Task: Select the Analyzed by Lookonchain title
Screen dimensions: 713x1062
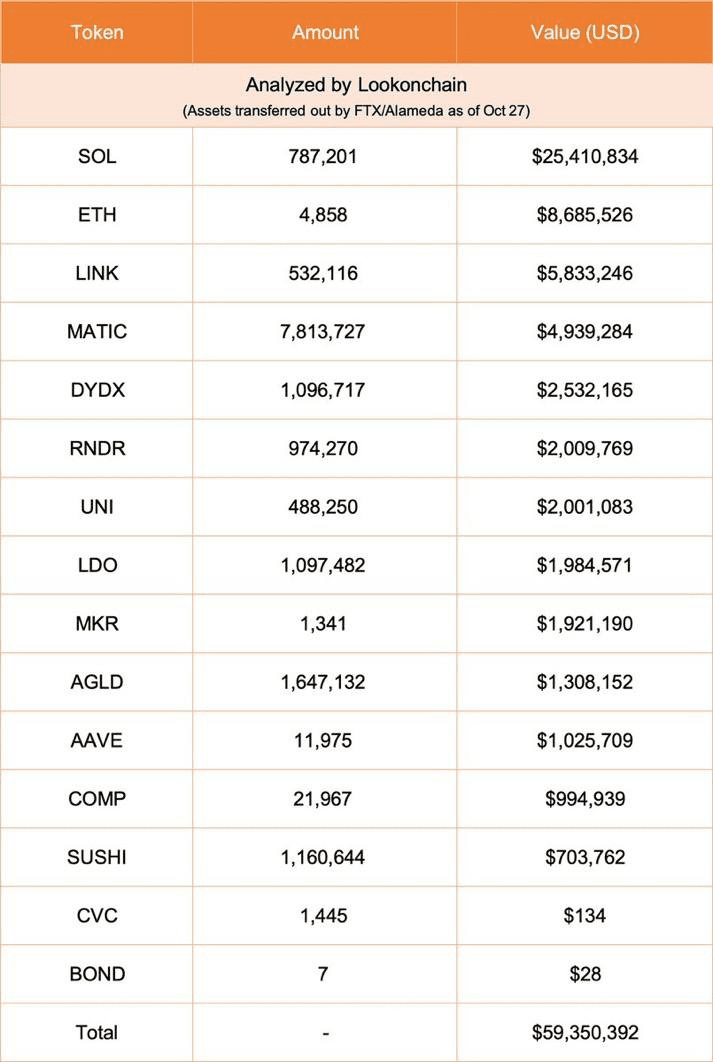Action: pos(356,85)
